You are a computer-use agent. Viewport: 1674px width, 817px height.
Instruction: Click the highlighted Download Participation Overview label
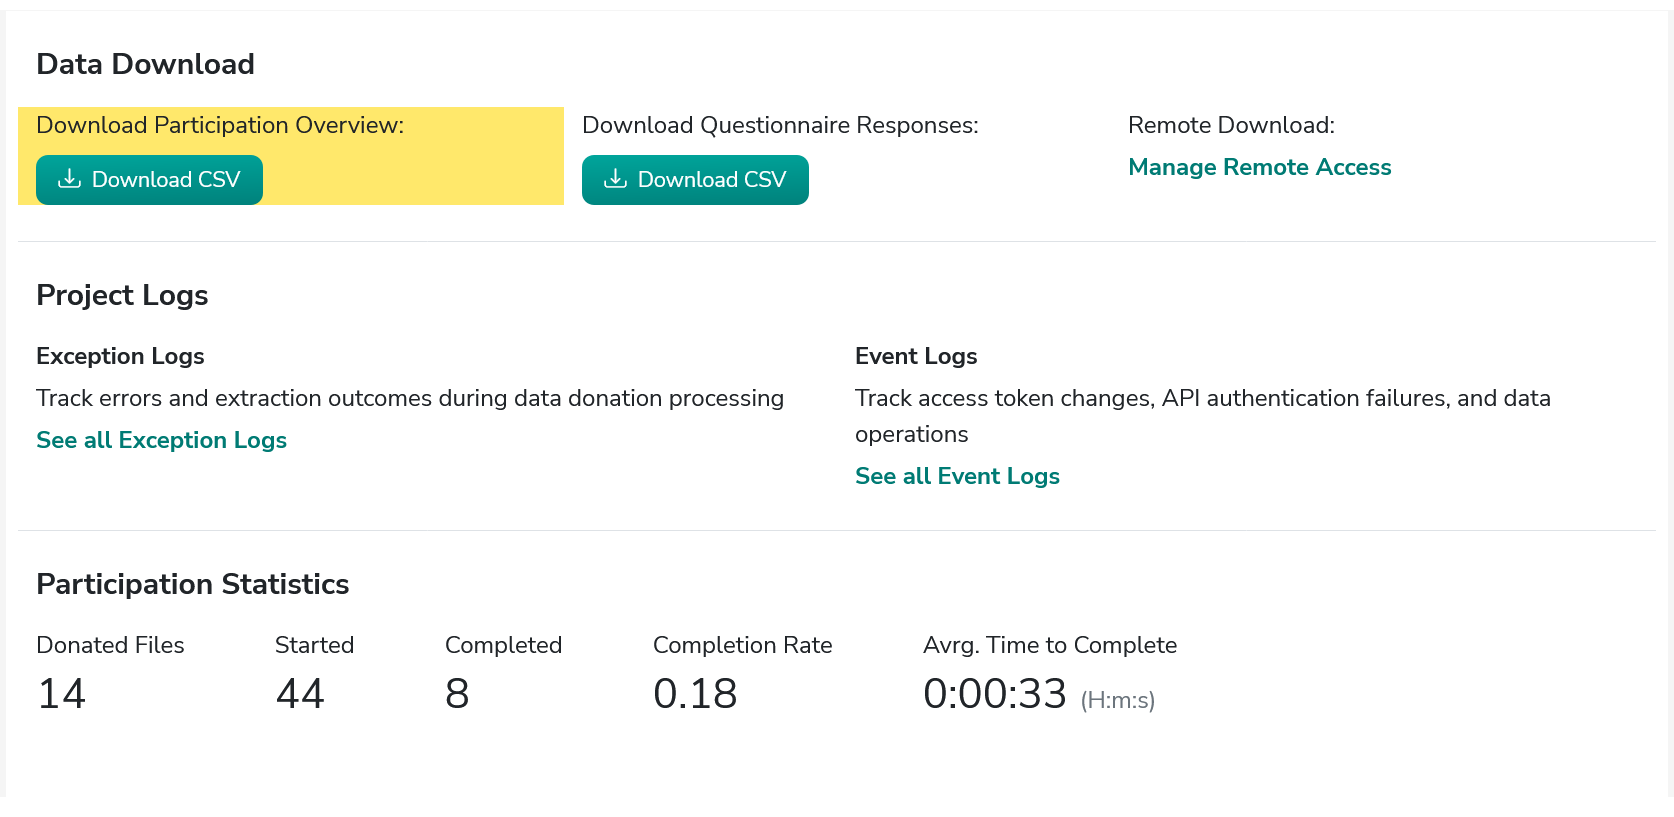pos(220,125)
